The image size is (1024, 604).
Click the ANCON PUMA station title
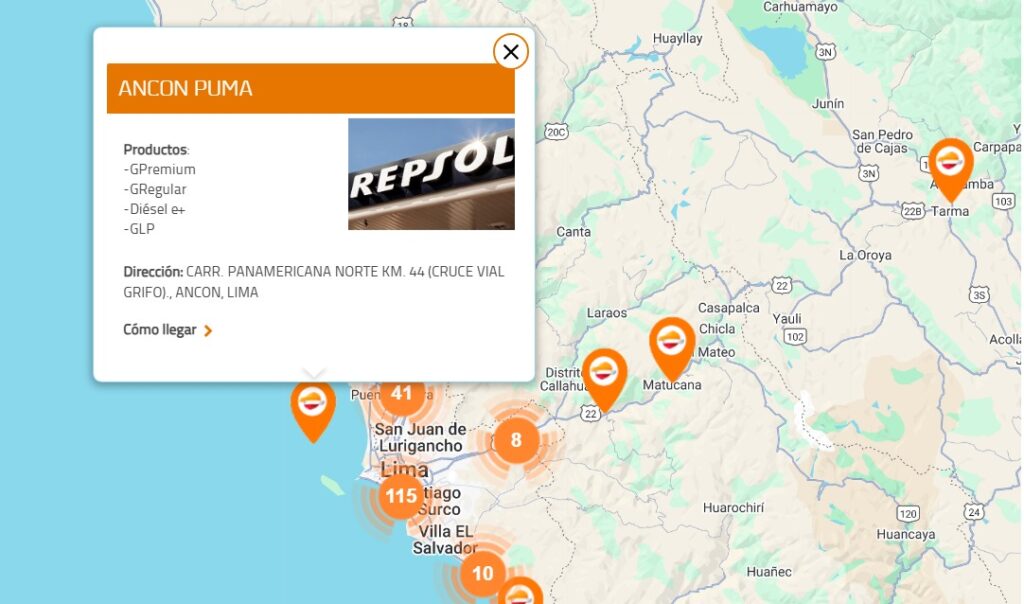click(185, 88)
